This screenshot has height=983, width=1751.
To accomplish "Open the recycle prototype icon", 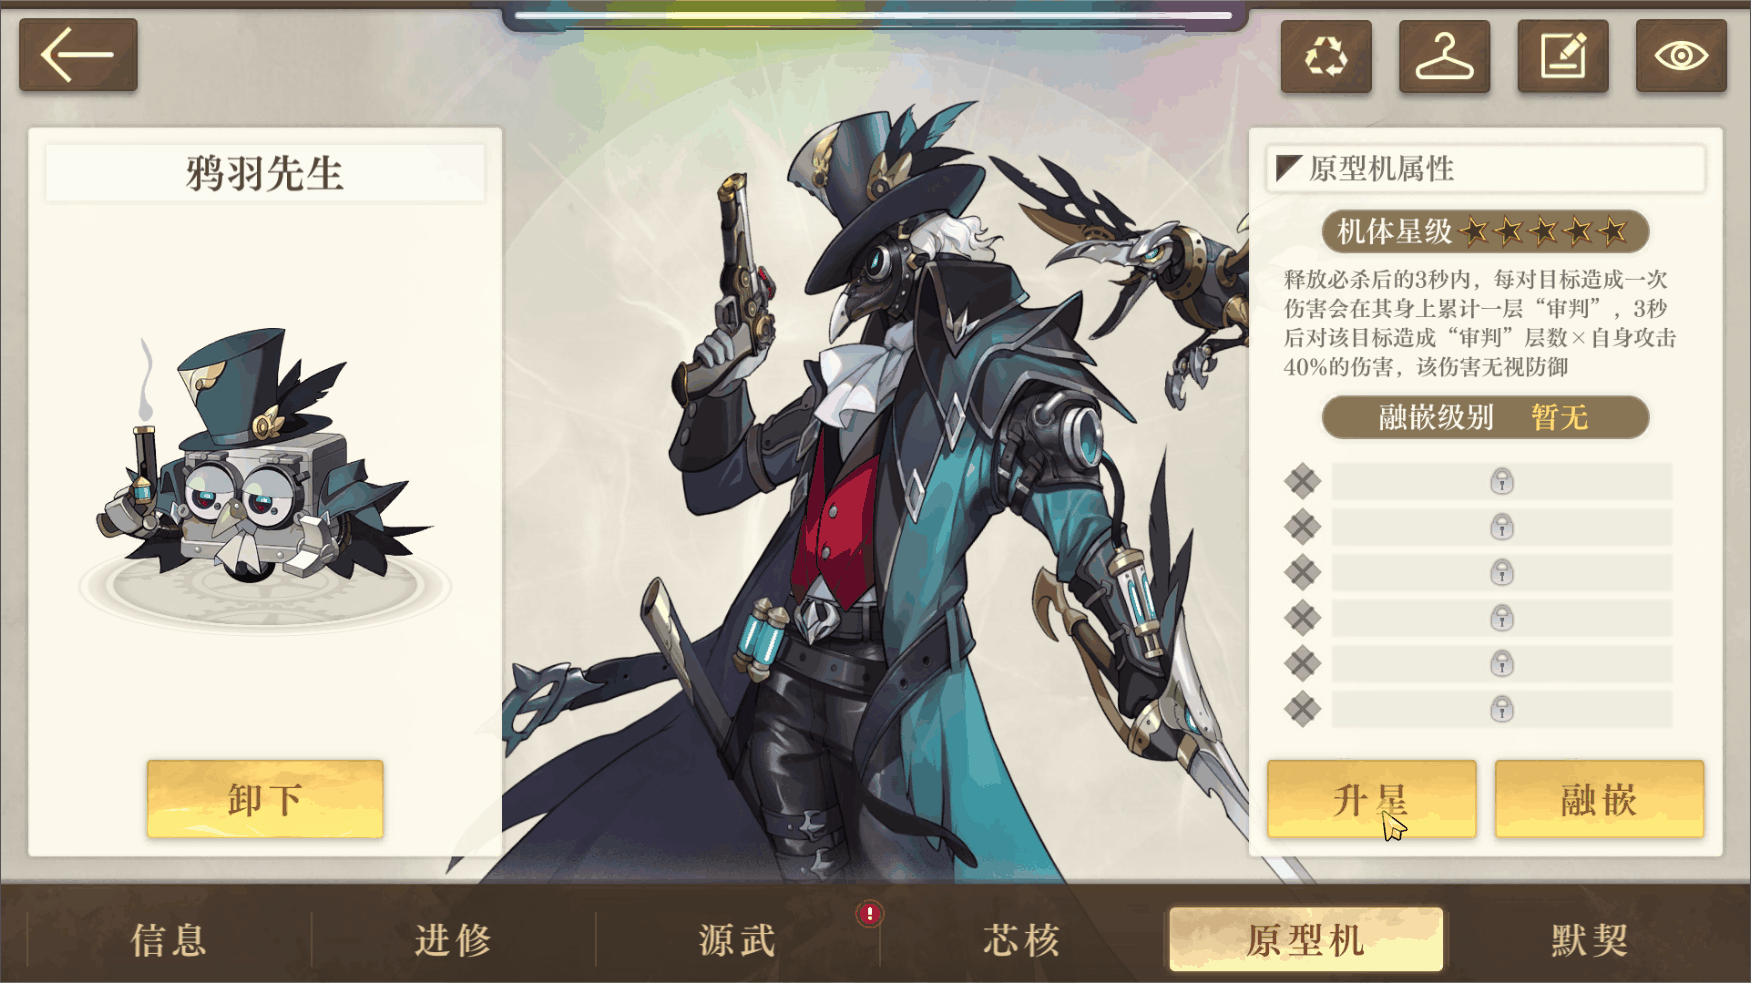I will [1326, 56].
